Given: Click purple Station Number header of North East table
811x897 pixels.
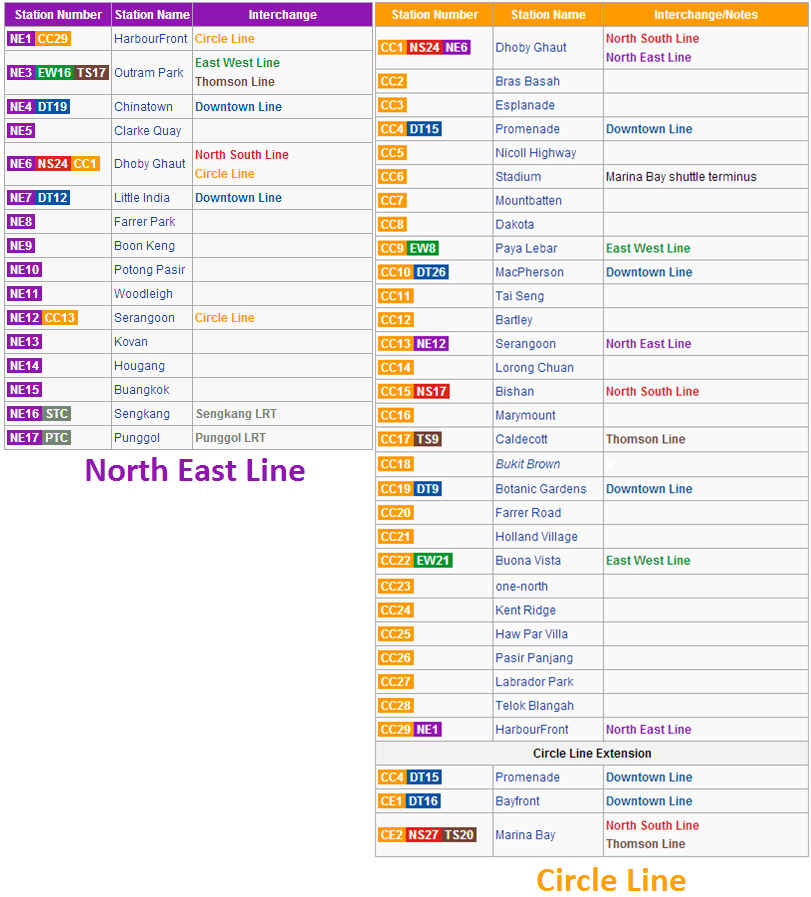Looking at the screenshot, I should point(58,15).
